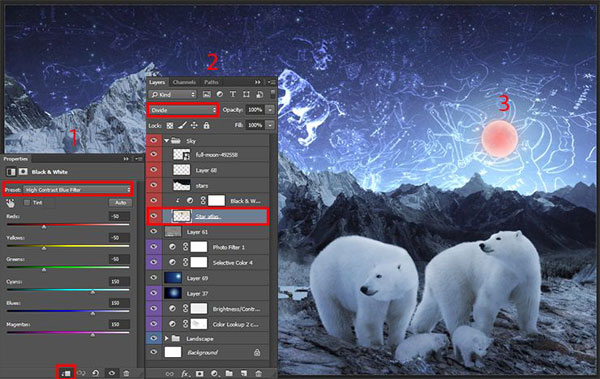Select the smart object filter icon
The height and width of the screenshot is (379, 600).
click(259, 94)
